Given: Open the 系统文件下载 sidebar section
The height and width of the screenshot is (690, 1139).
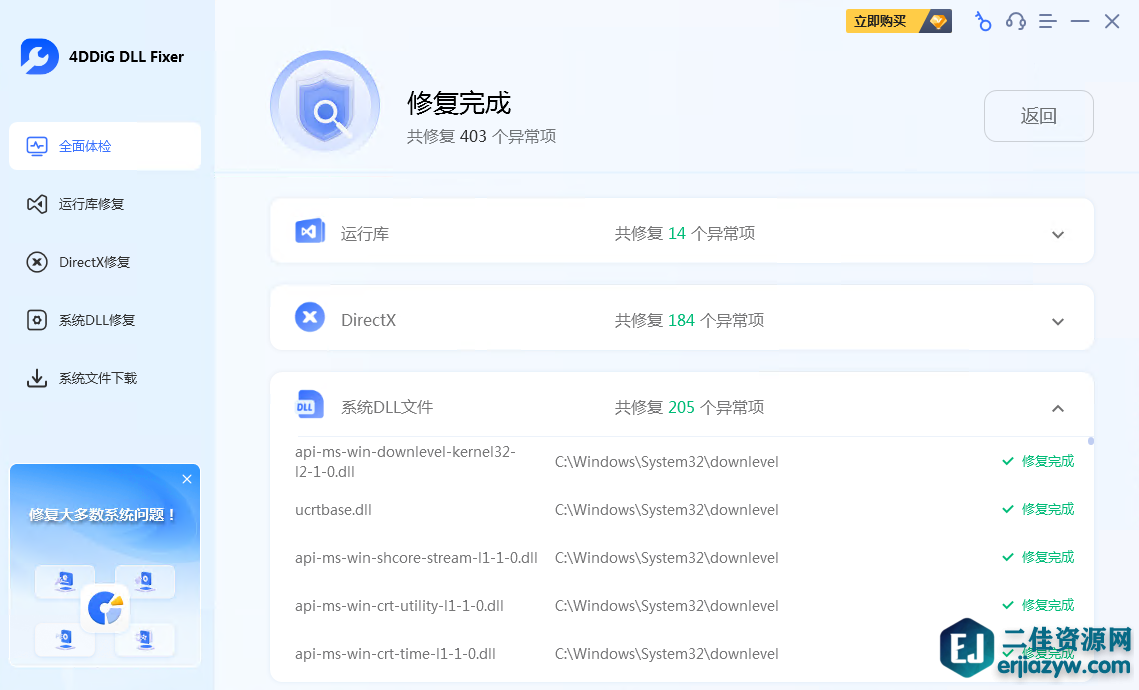Looking at the screenshot, I should (105, 378).
